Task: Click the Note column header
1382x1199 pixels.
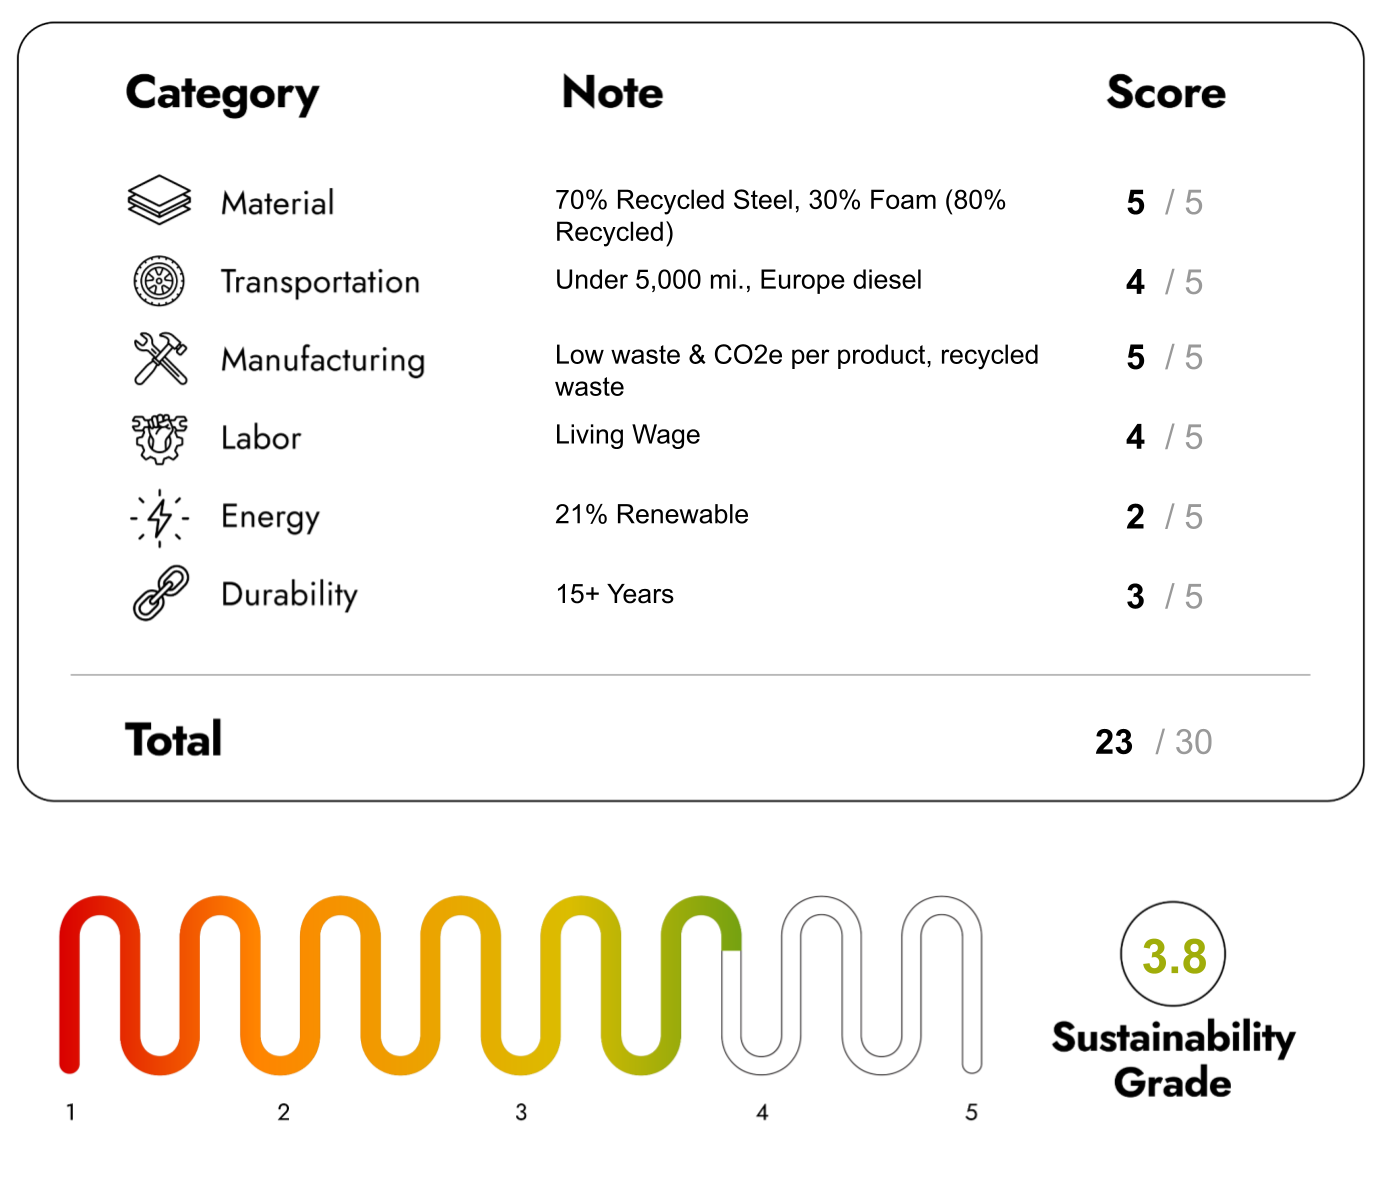Action: tap(612, 92)
